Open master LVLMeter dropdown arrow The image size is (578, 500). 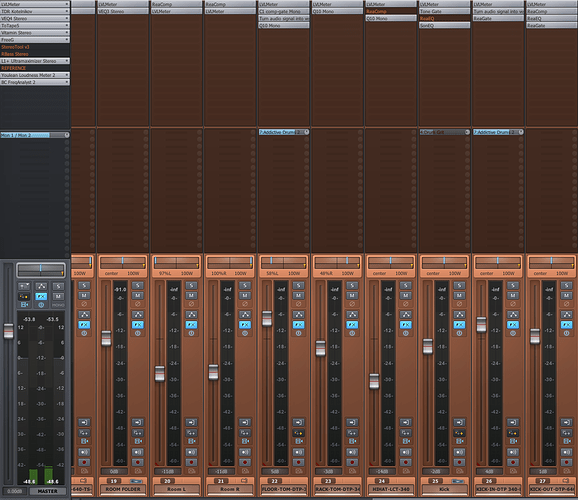pos(67,4)
